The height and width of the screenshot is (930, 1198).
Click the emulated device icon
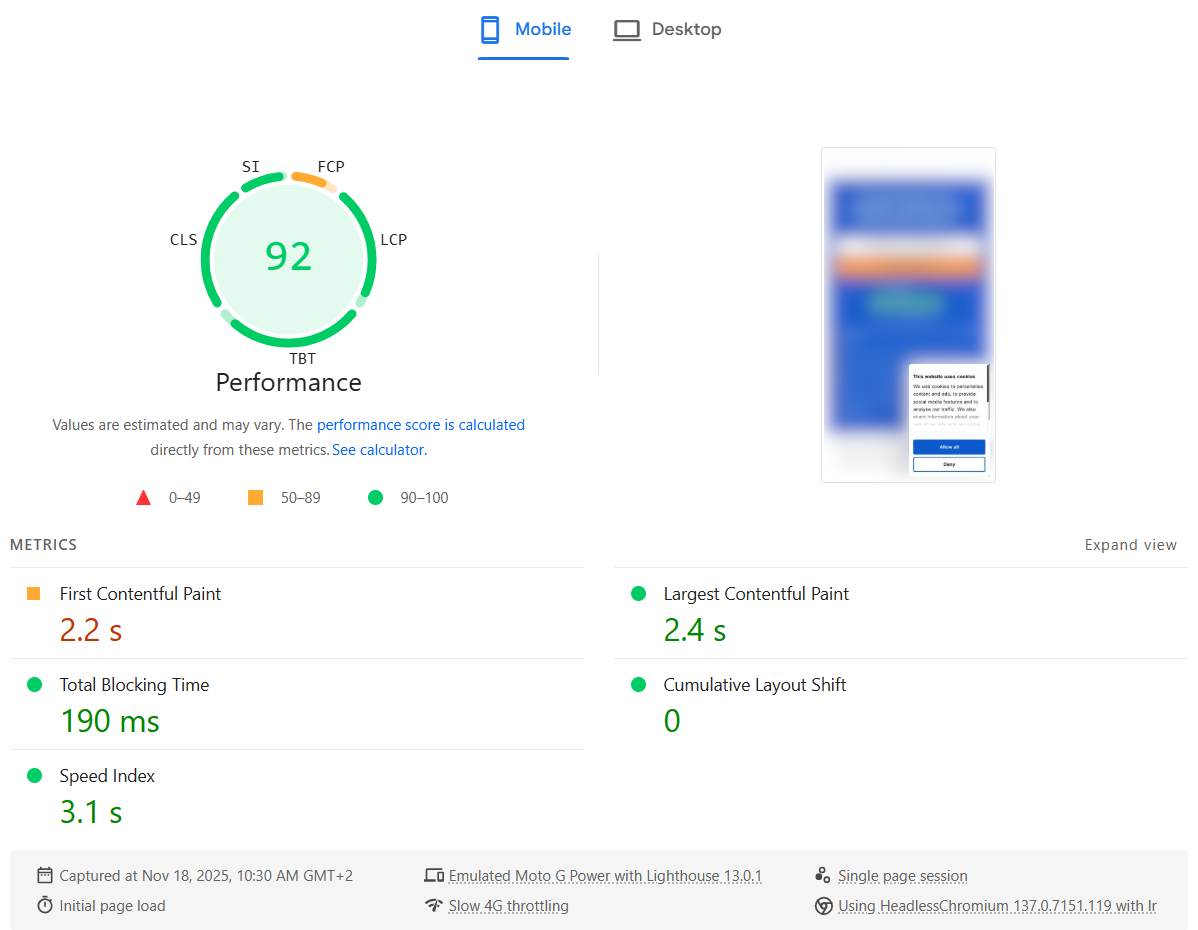[433, 876]
